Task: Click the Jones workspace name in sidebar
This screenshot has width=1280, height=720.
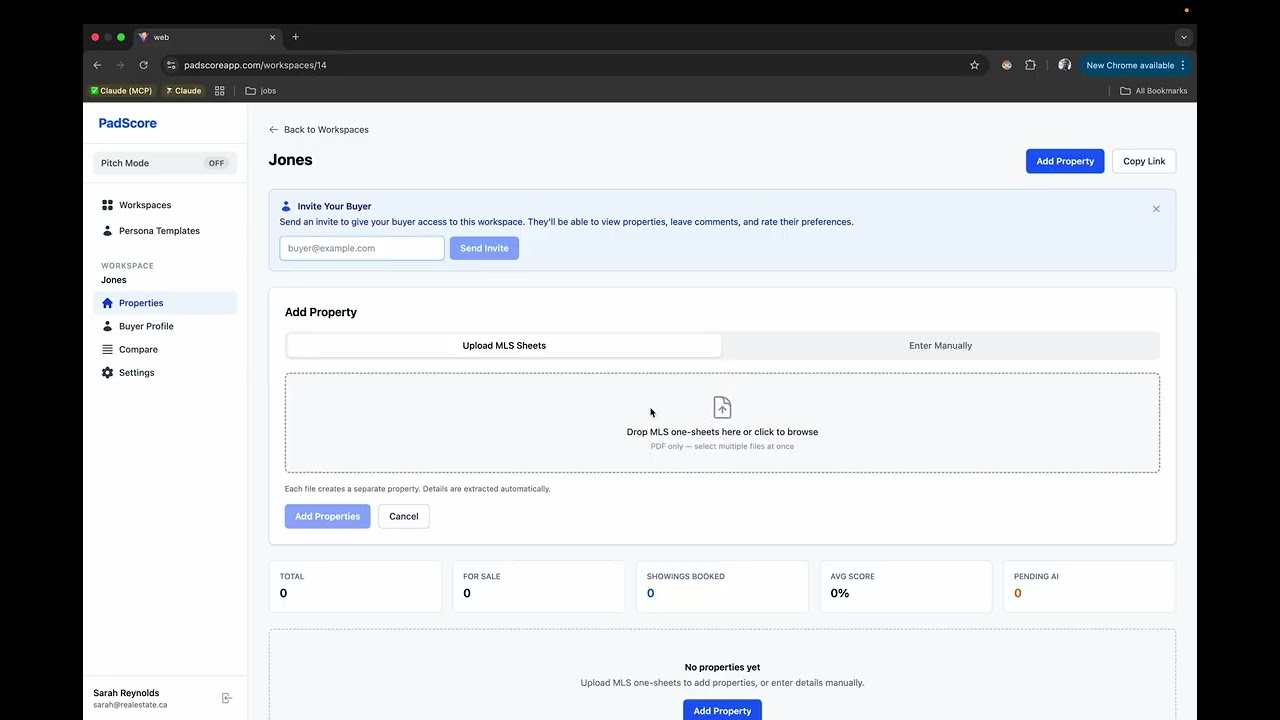Action: 114,280
